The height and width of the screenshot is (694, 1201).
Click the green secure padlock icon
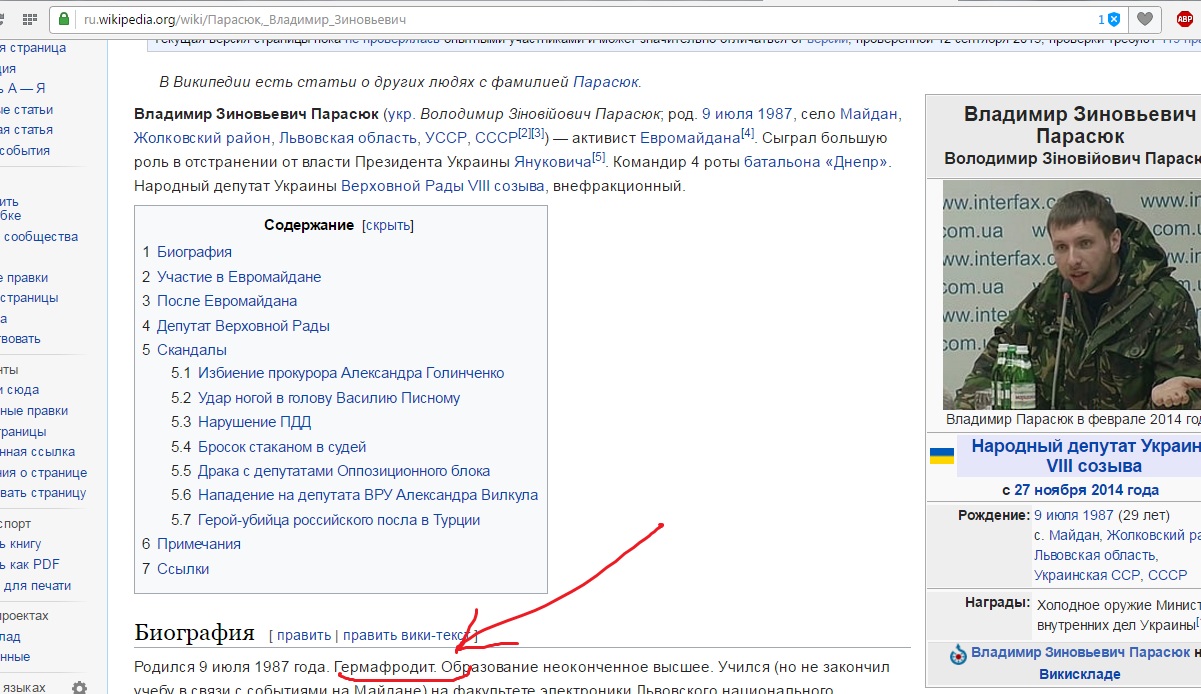[65, 19]
